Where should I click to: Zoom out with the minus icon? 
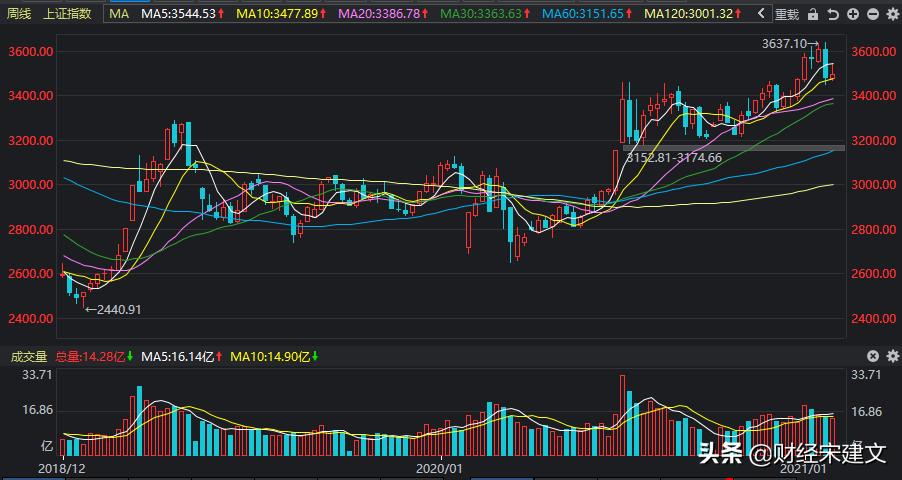click(x=873, y=14)
